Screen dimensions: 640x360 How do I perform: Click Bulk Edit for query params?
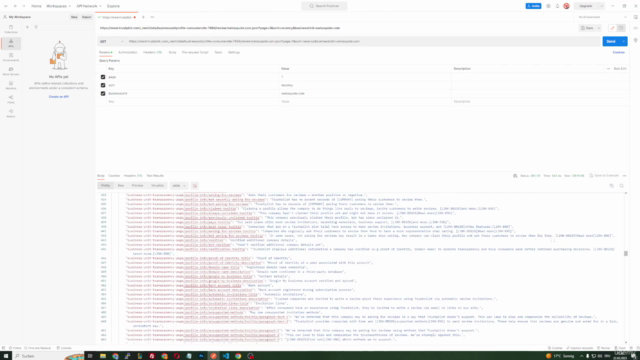click(x=620, y=69)
